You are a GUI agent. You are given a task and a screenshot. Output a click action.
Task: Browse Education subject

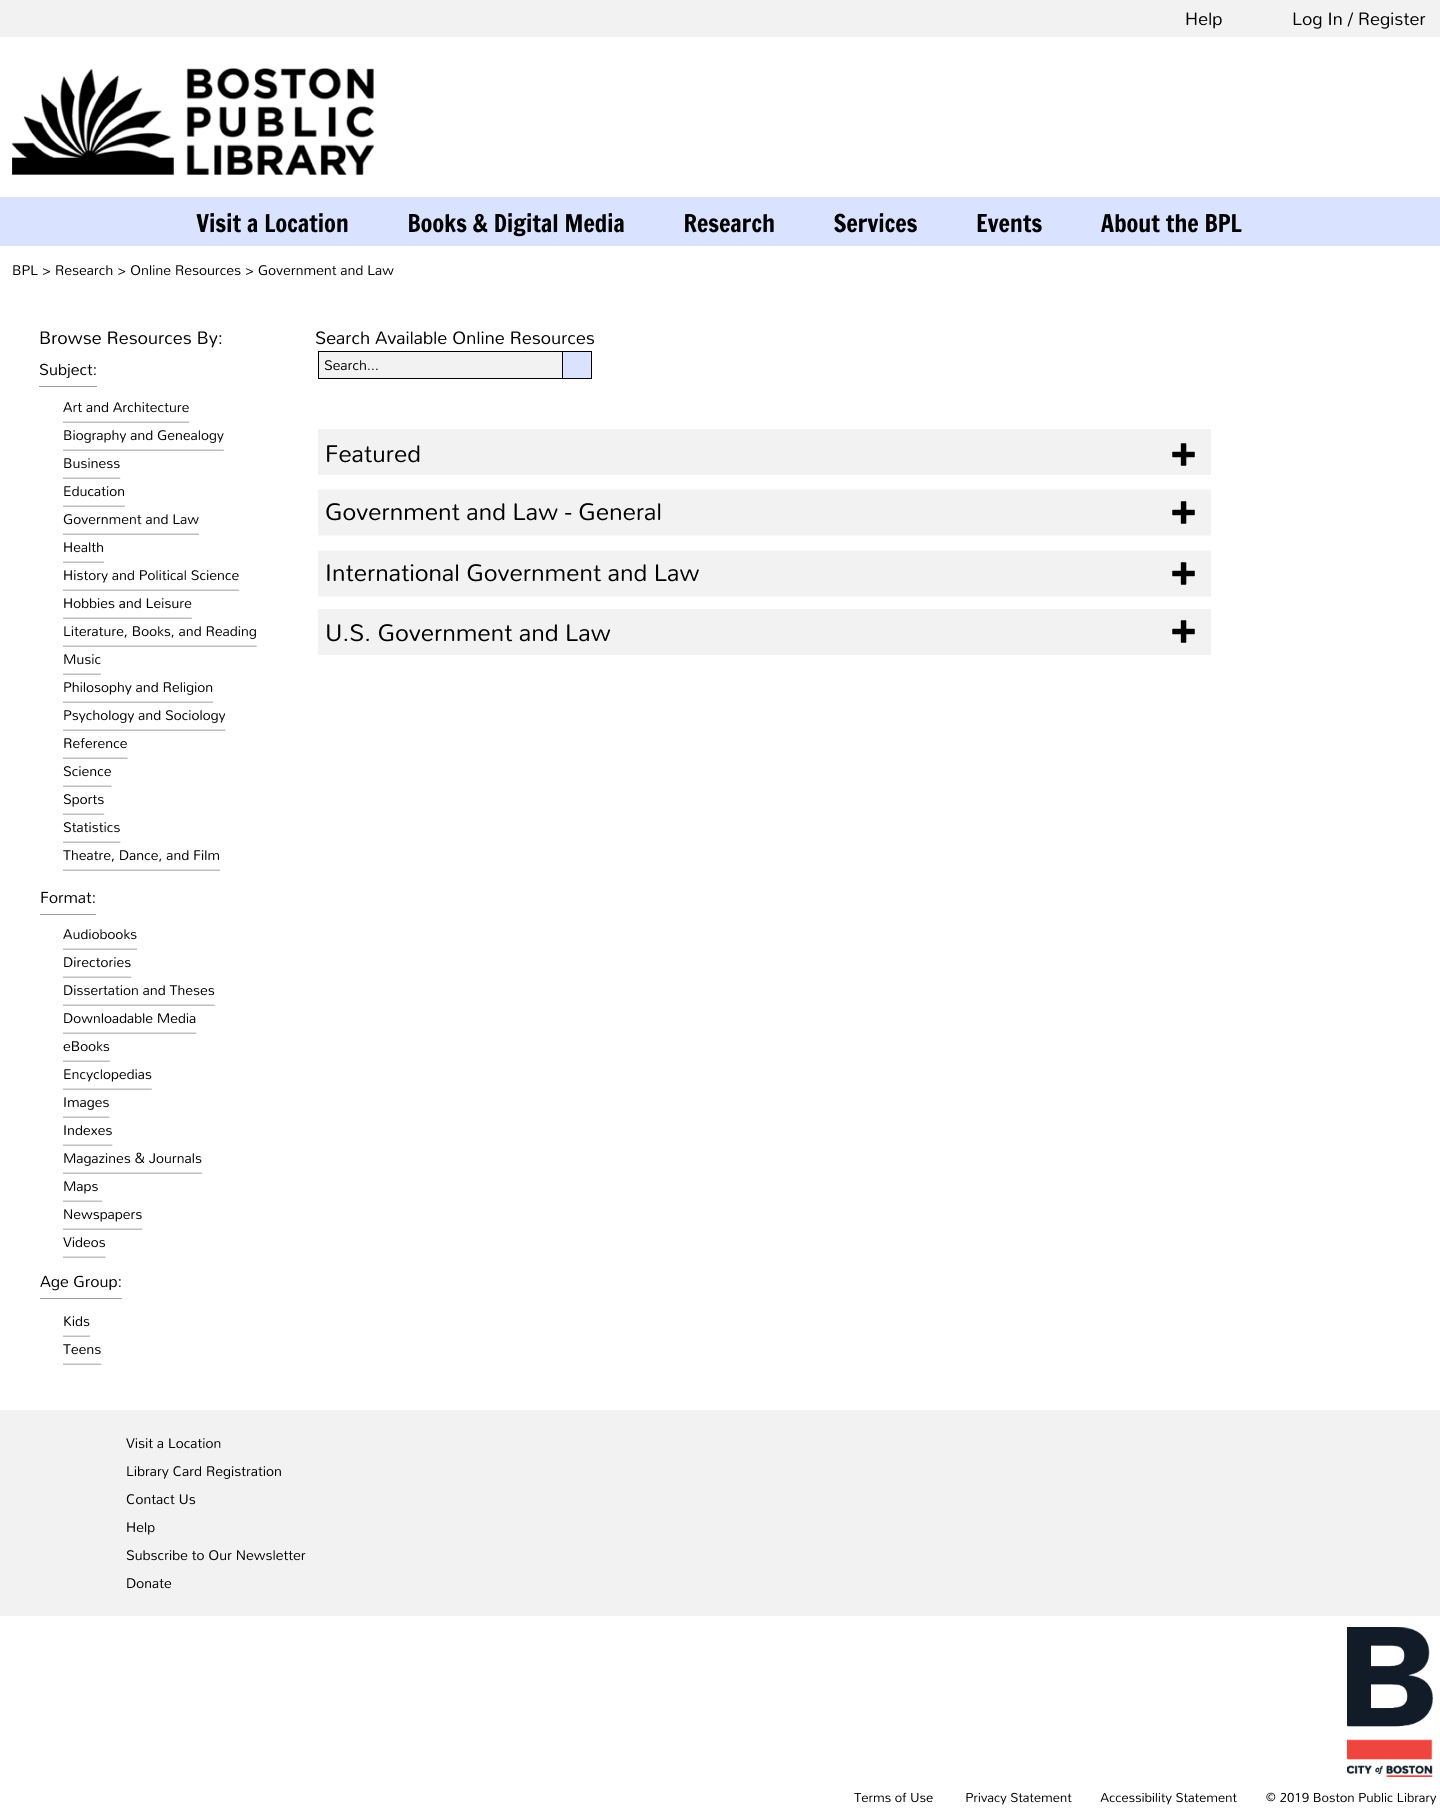tap(94, 491)
